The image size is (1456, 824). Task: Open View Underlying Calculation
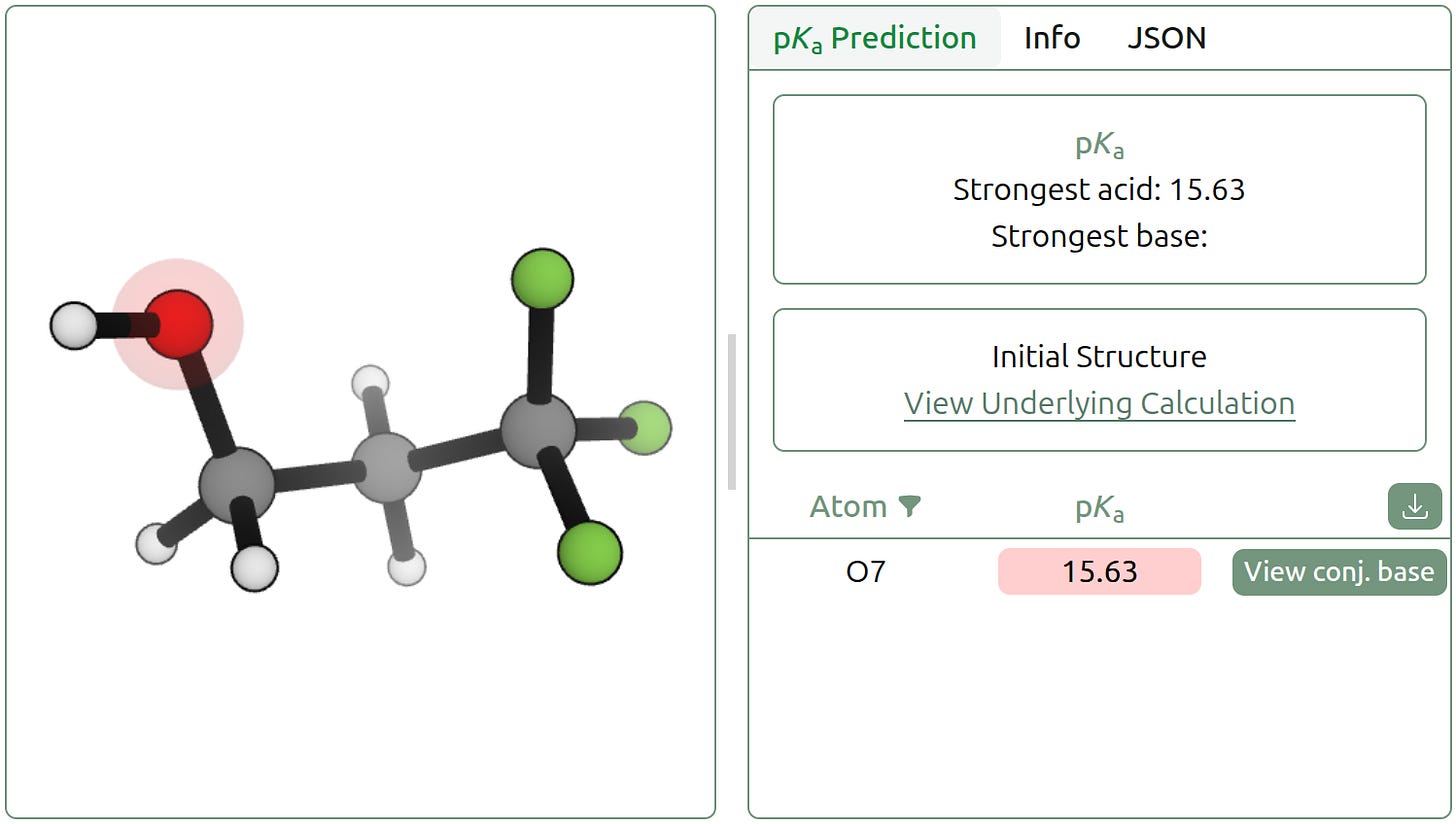[1098, 403]
